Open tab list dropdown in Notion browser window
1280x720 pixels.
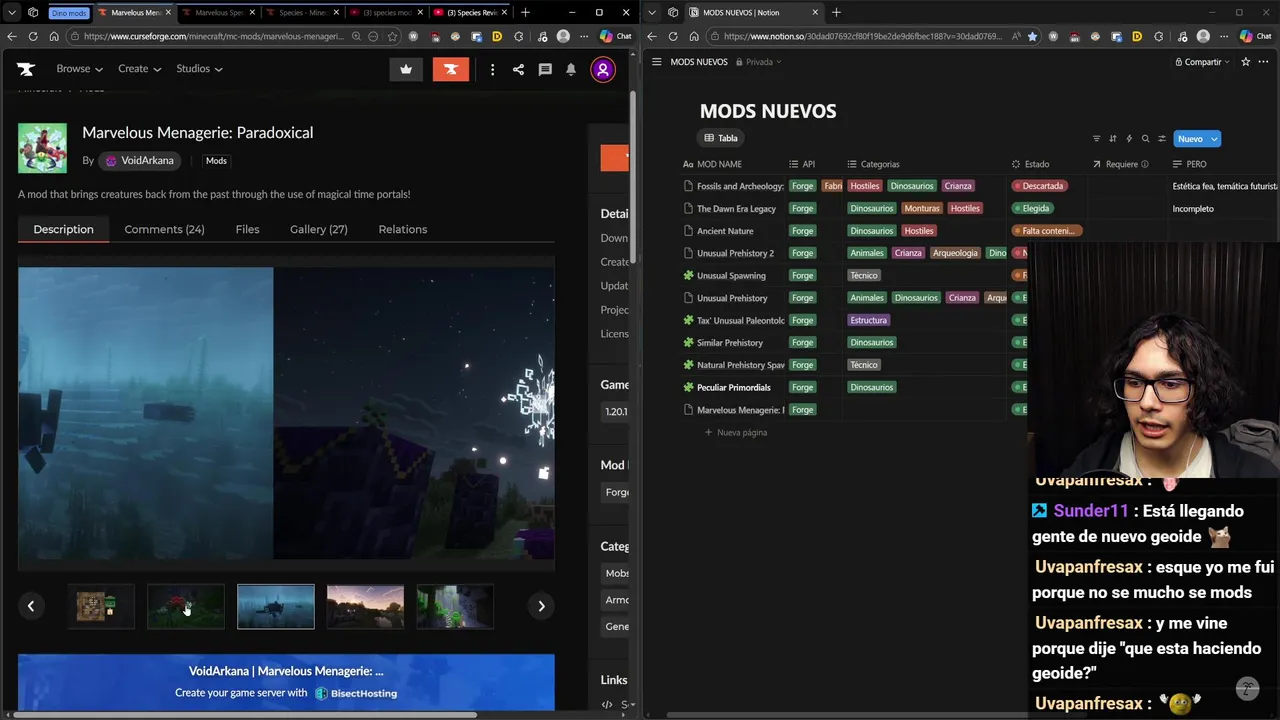tap(652, 12)
